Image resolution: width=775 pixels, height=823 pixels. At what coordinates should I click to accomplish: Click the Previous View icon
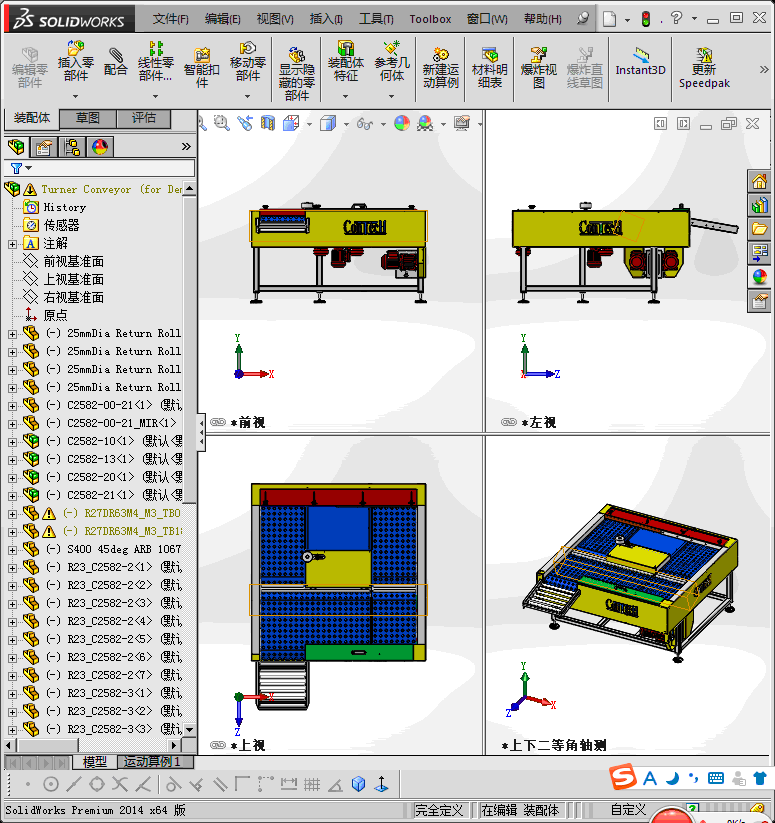tap(245, 123)
